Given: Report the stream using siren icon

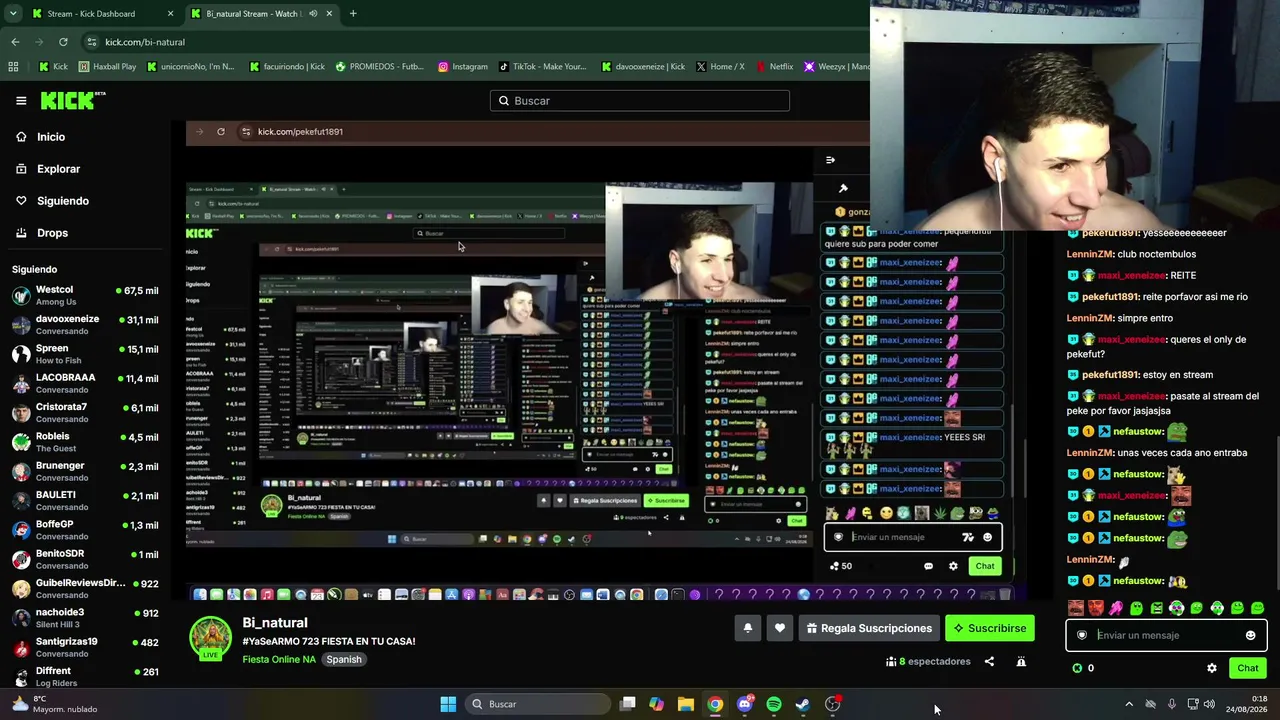Looking at the screenshot, I should tap(1021, 661).
